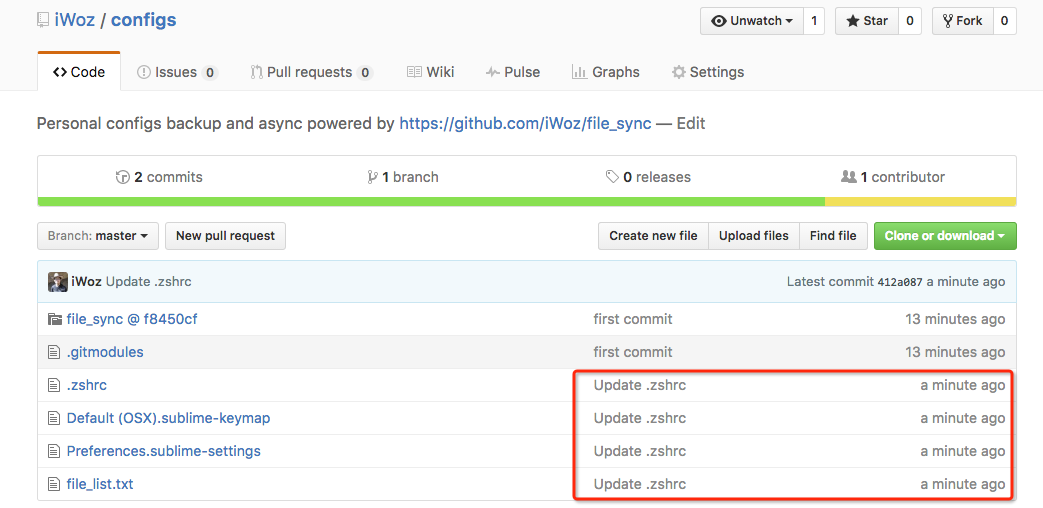The height and width of the screenshot is (508, 1043).
Task: Edit the repository description
Action: (x=691, y=124)
